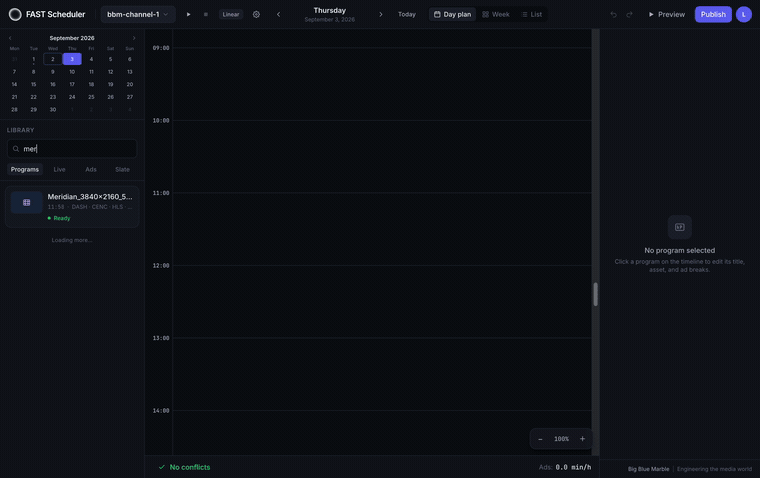Select September 6 in the calendar
760x478 pixels.
click(129, 59)
